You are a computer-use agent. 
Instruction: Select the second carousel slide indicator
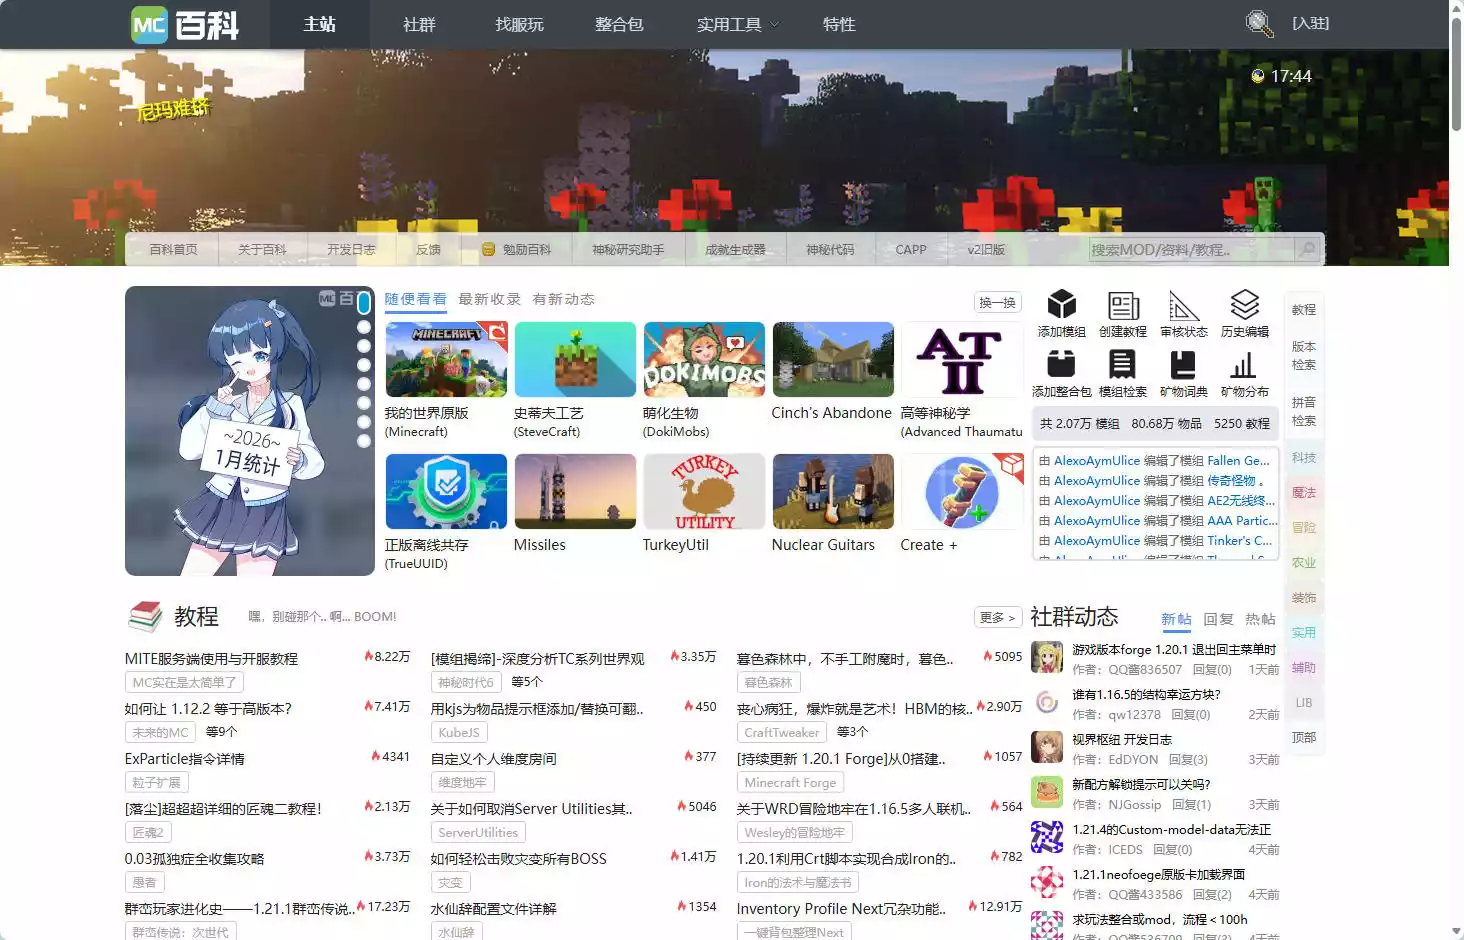364,327
